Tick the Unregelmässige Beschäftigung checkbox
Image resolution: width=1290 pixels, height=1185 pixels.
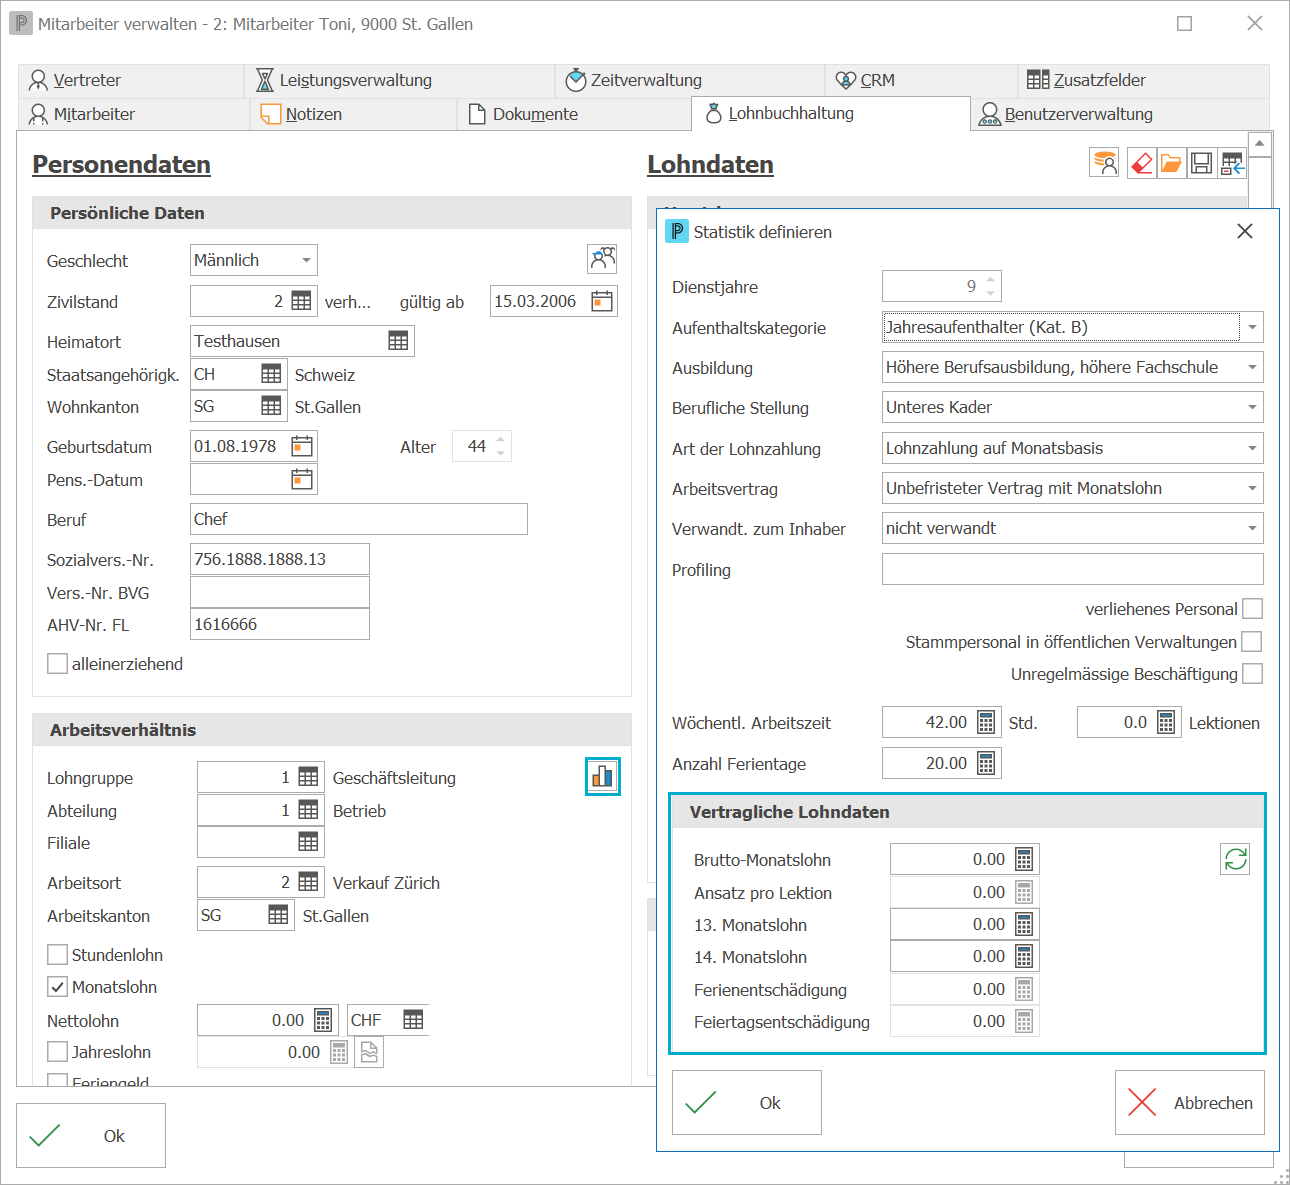[1252, 674]
